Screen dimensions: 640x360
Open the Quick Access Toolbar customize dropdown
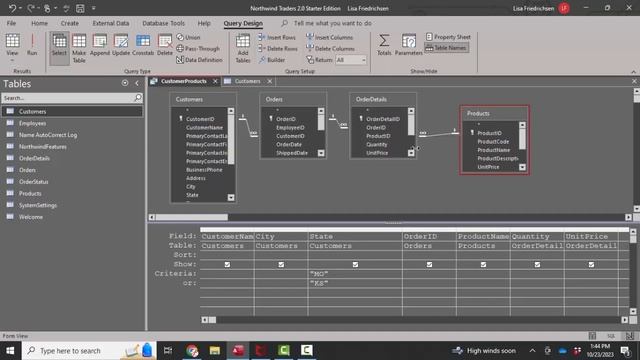pyautogui.click(x=93, y=8)
